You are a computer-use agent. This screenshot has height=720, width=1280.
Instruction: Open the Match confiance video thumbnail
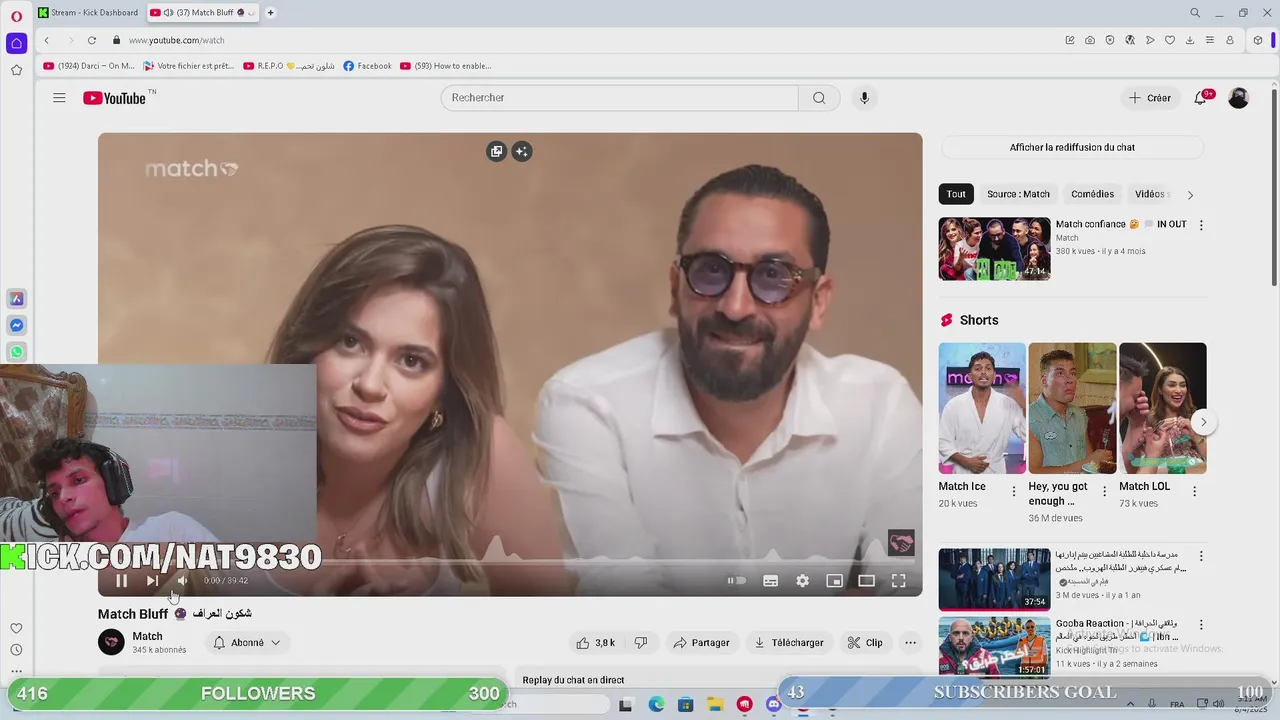point(994,249)
